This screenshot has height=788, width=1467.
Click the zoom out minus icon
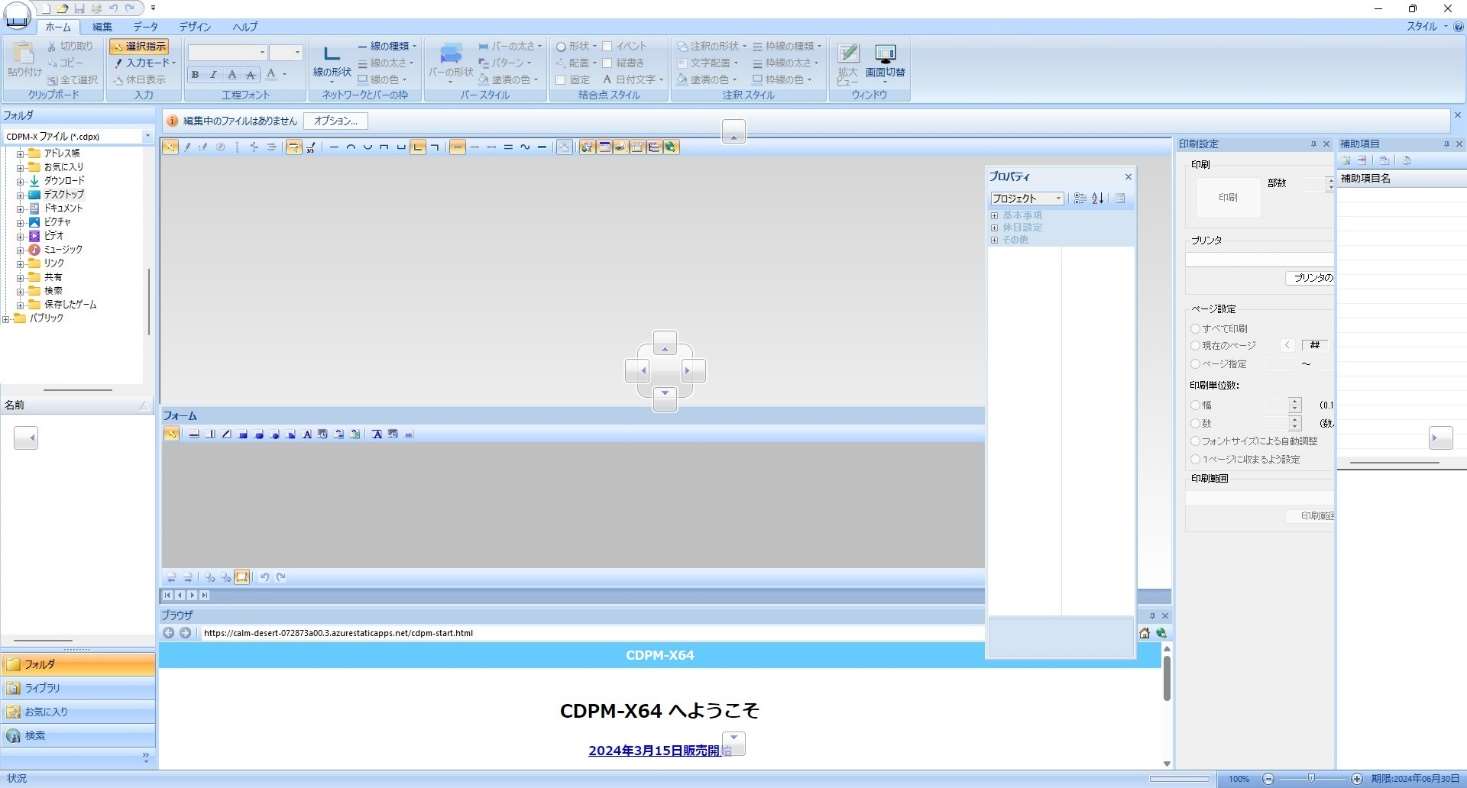pos(1268,779)
